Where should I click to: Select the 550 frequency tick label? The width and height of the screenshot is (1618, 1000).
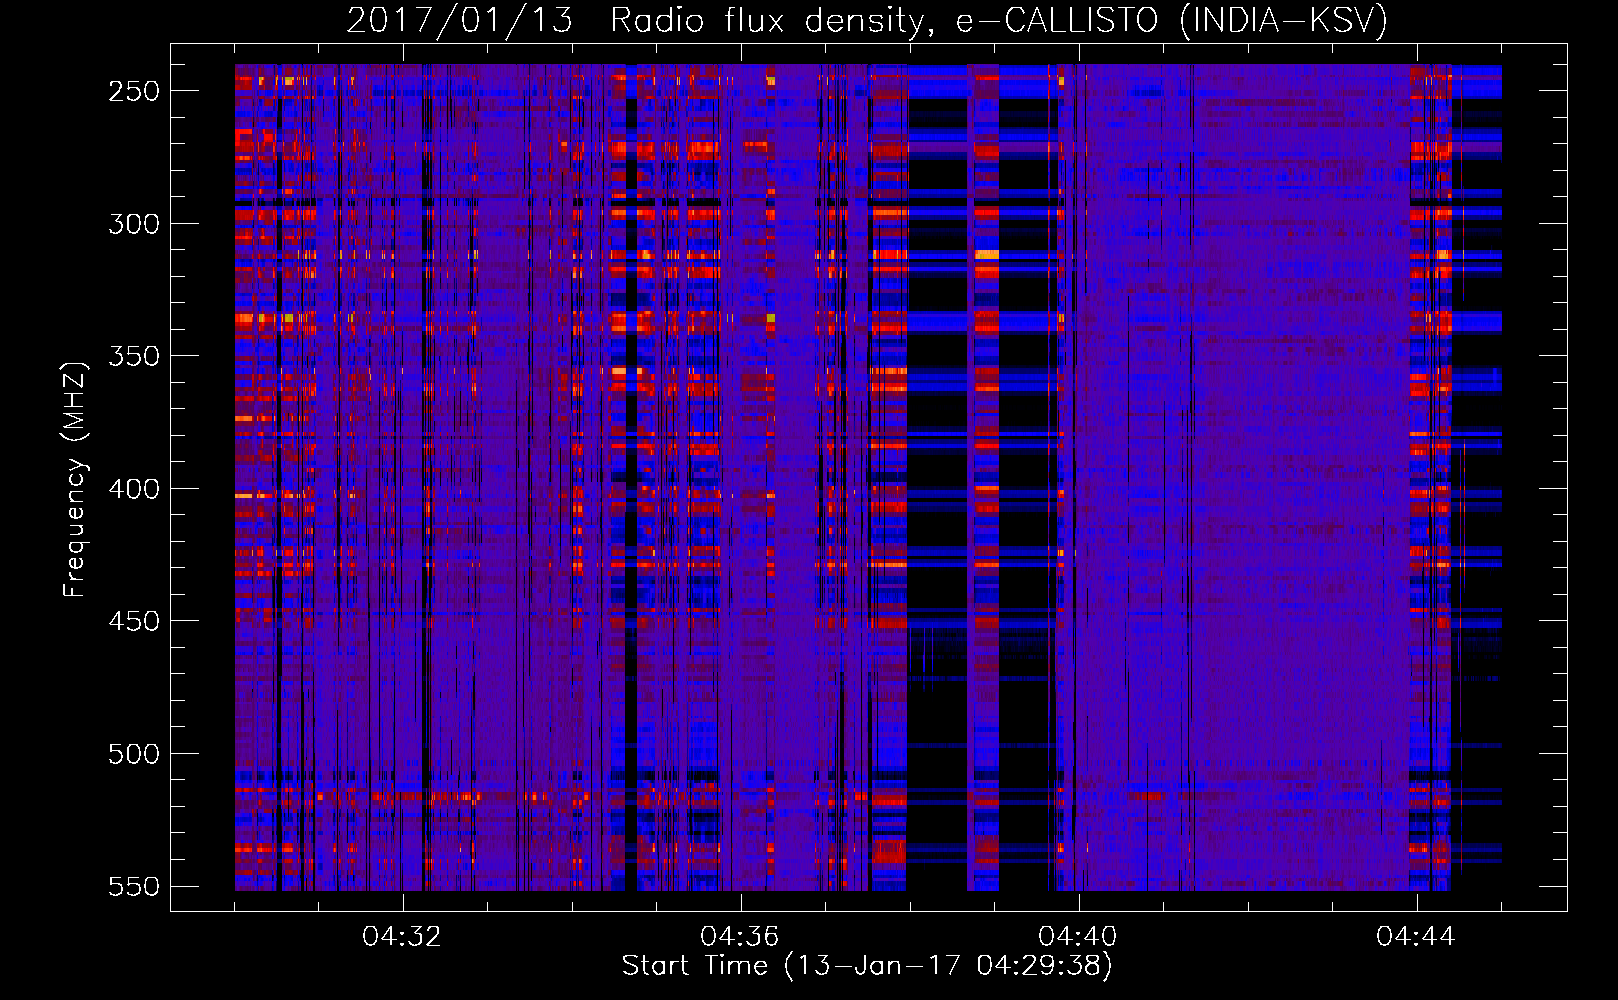134,887
